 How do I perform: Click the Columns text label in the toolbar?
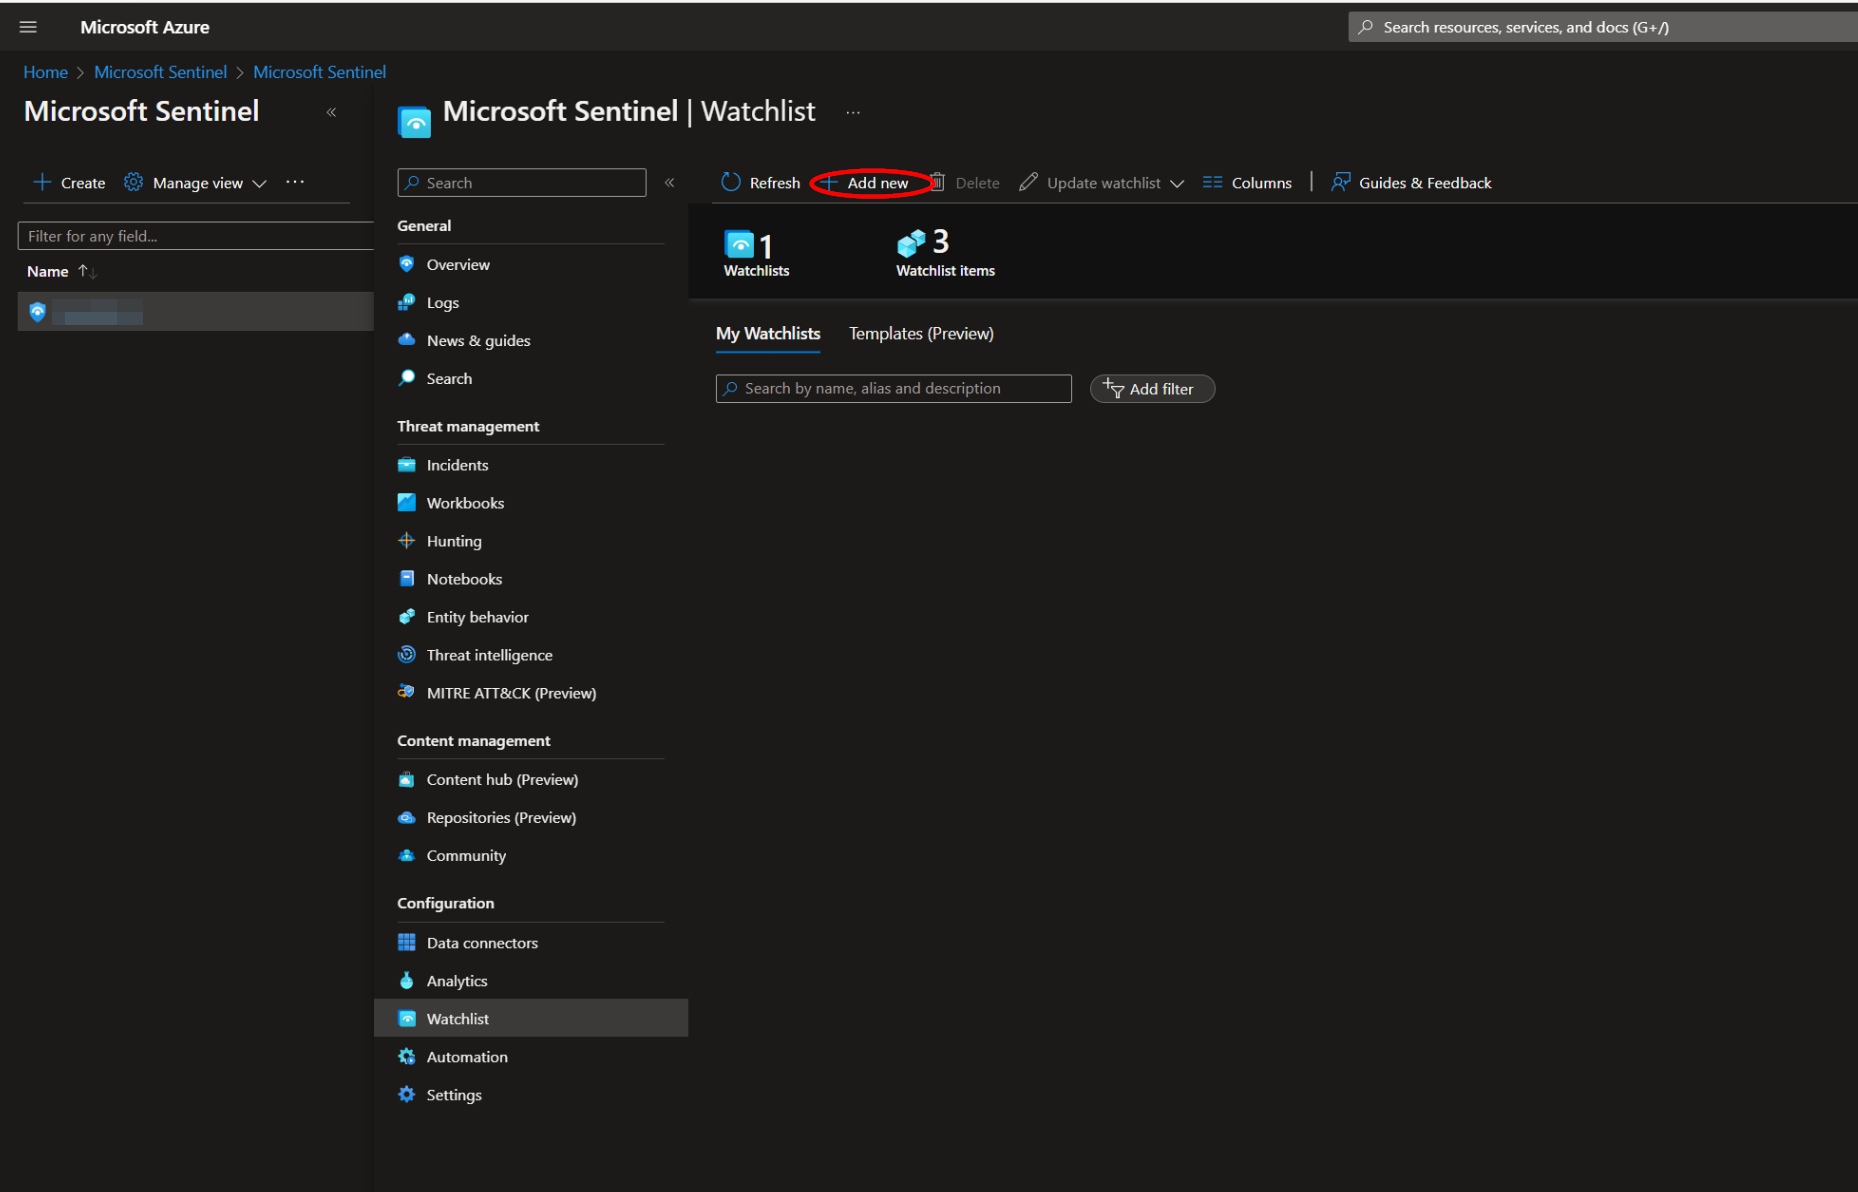1261,183
